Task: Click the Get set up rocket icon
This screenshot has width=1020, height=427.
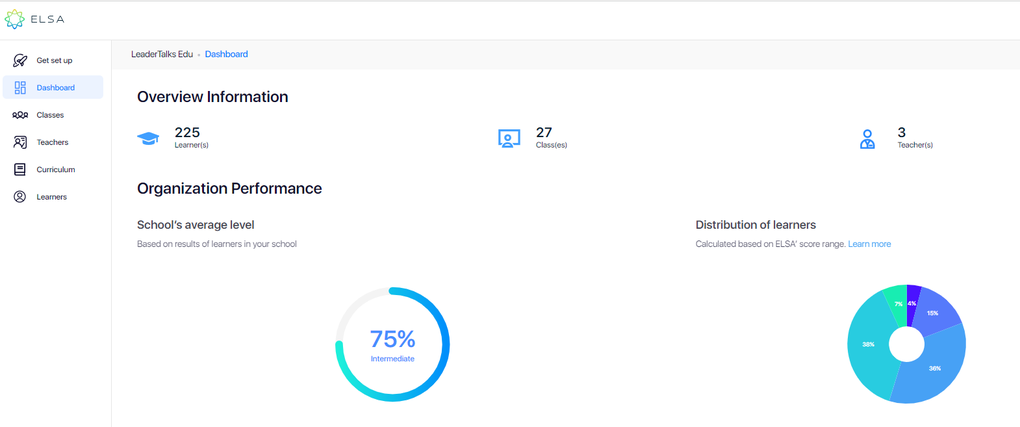Action: point(20,60)
